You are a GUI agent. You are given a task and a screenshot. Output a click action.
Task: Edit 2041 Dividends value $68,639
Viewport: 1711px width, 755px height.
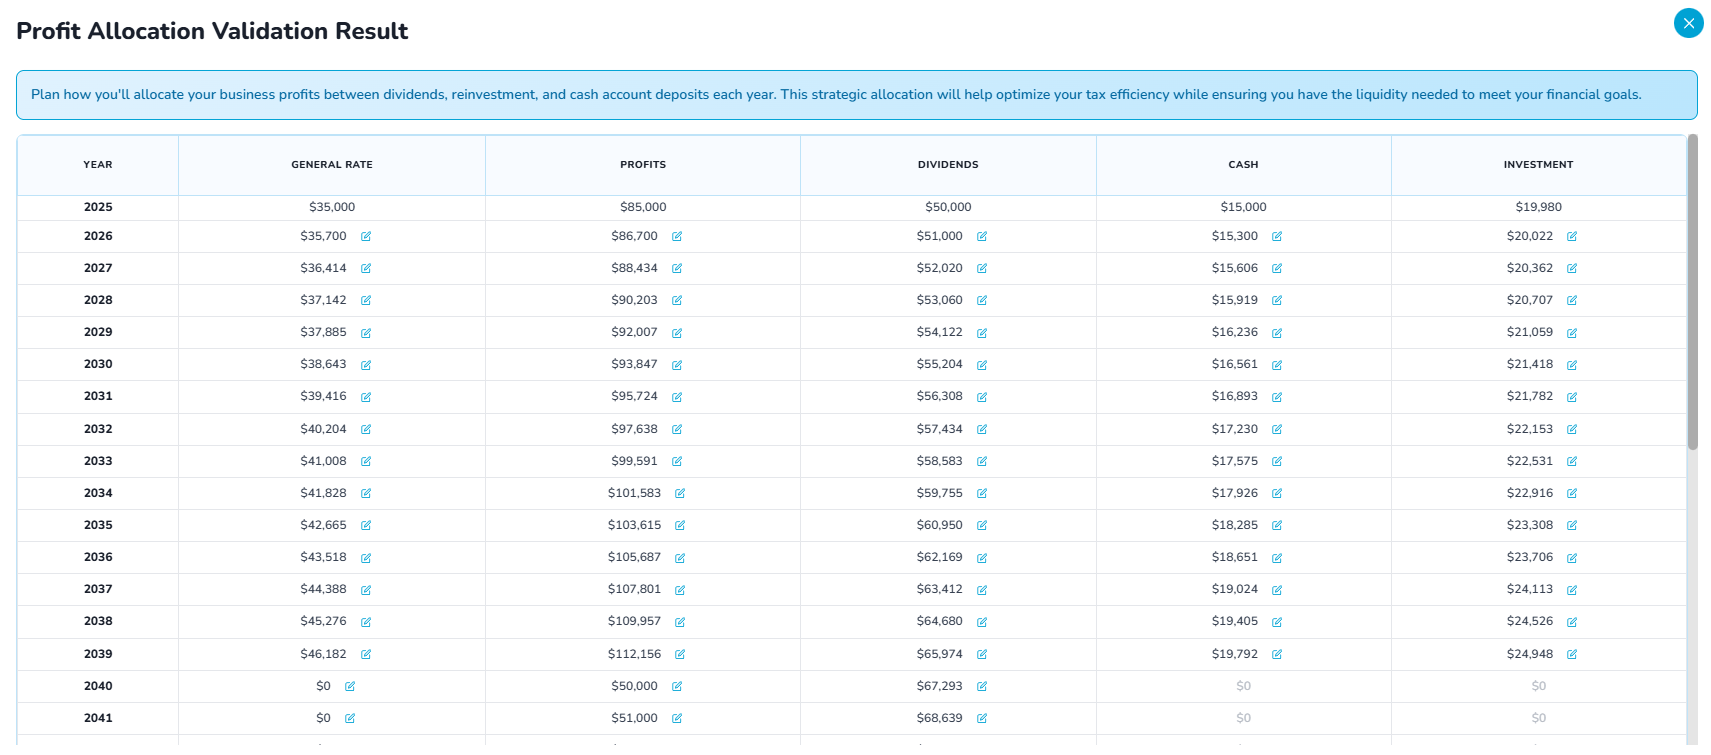point(982,719)
